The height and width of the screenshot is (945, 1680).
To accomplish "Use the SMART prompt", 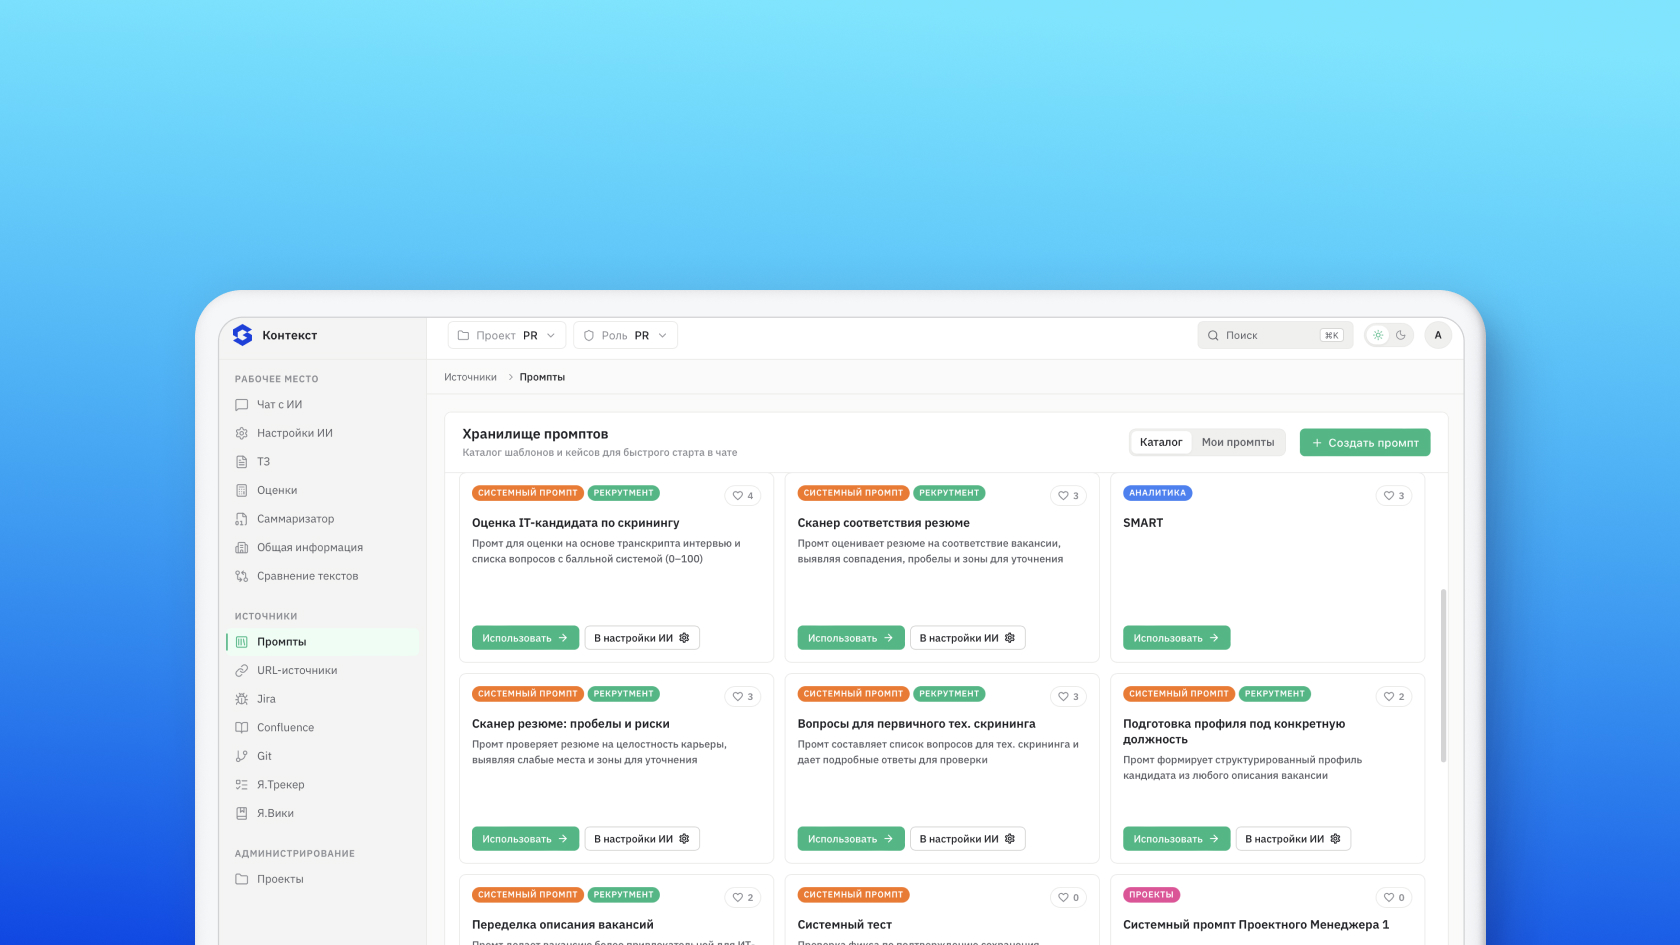I will [1176, 638].
